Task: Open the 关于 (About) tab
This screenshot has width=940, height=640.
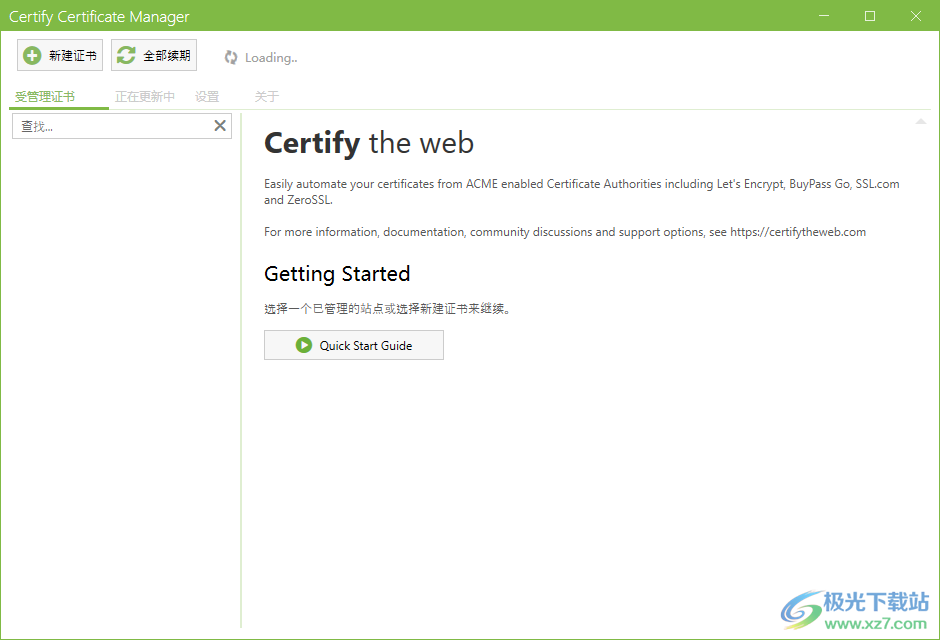Action: 267,96
